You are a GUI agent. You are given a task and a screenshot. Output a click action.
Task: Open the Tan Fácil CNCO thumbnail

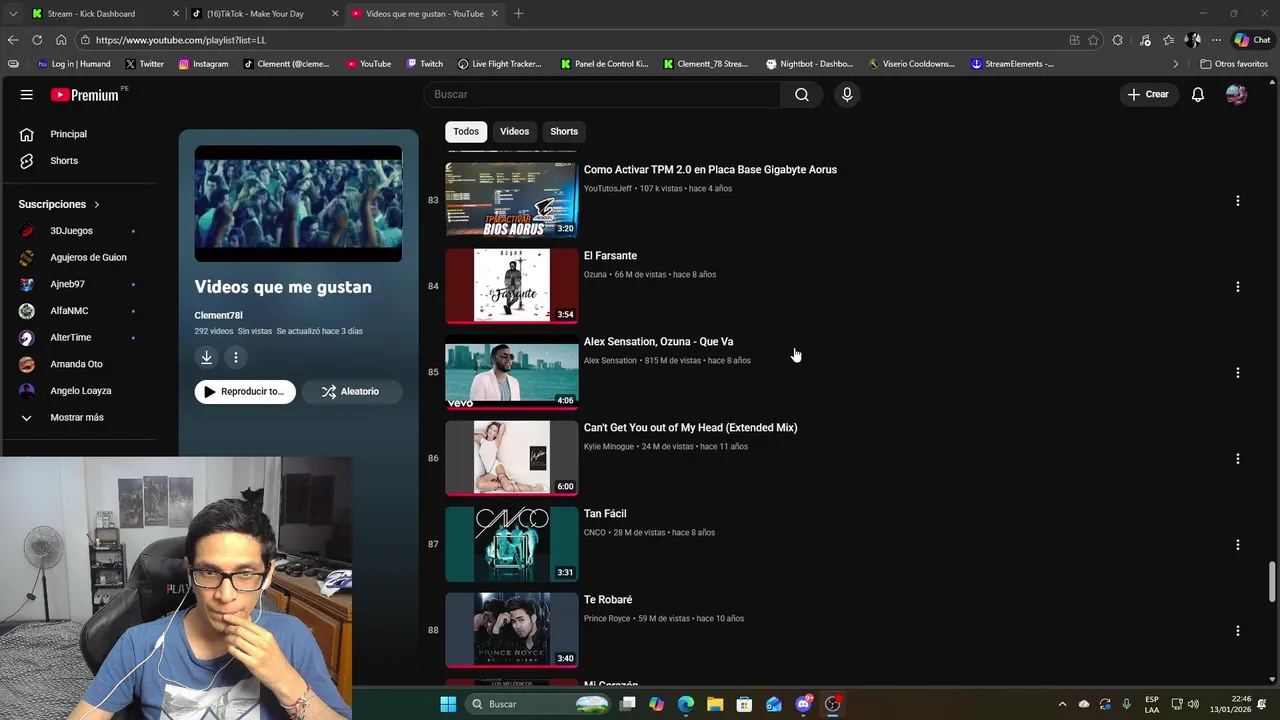[512, 544]
